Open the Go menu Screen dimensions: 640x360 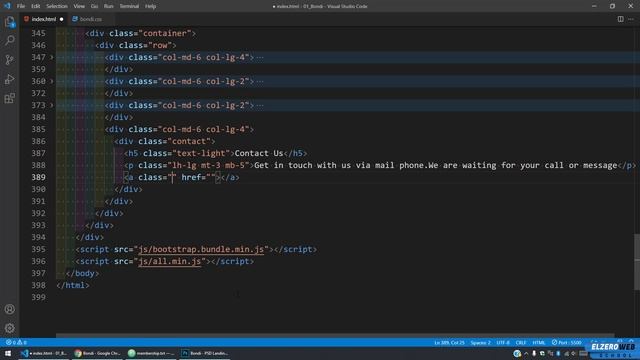point(94,6)
